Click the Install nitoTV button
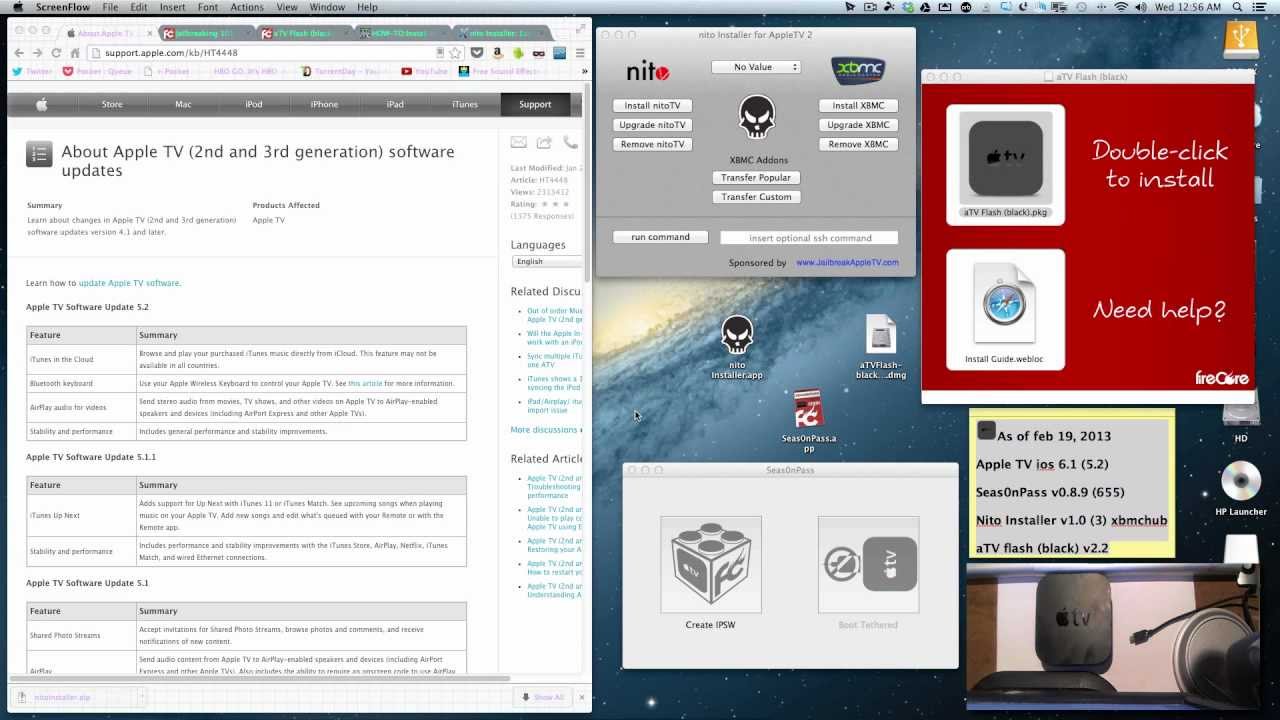The image size is (1280, 720). coord(653,105)
